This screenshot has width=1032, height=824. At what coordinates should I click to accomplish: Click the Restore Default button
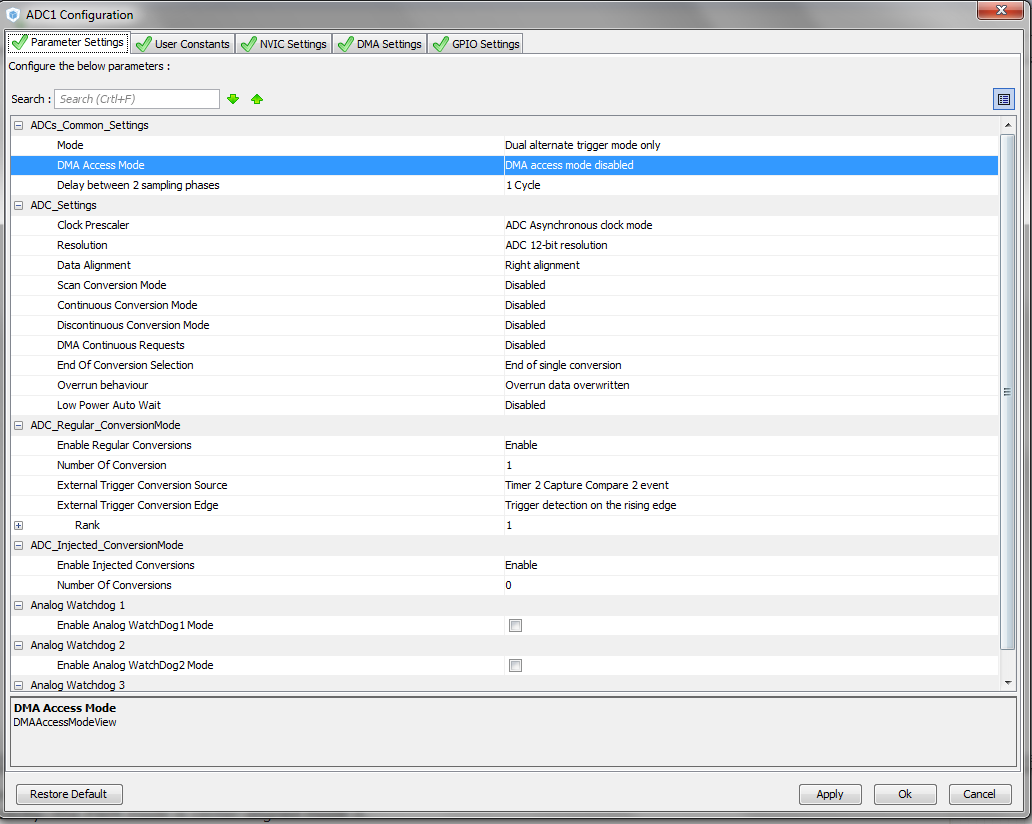click(x=68, y=794)
